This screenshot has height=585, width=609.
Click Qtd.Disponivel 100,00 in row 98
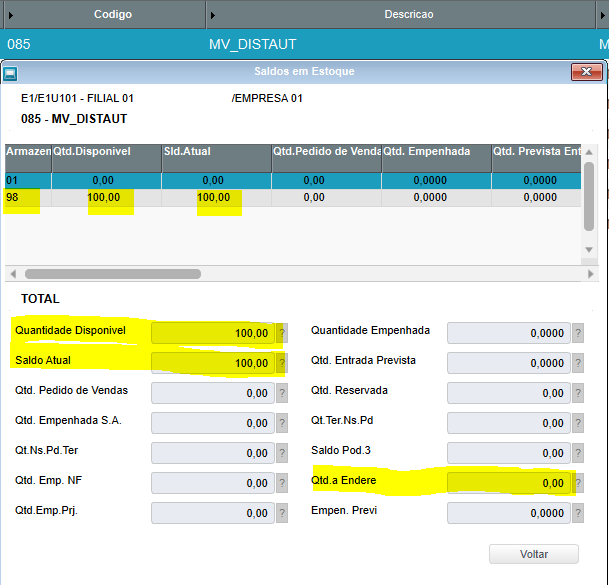pyautogui.click(x=103, y=198)
